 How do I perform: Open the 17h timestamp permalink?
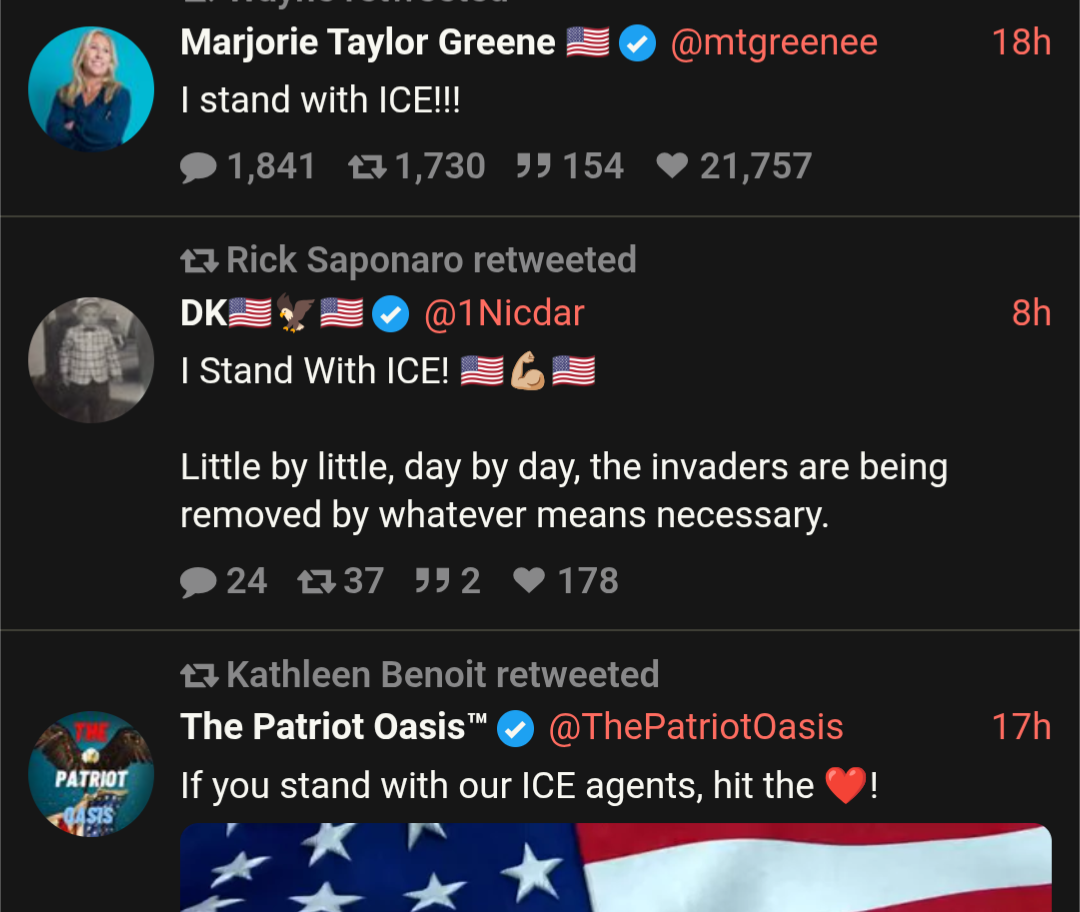click(1021, 727)
